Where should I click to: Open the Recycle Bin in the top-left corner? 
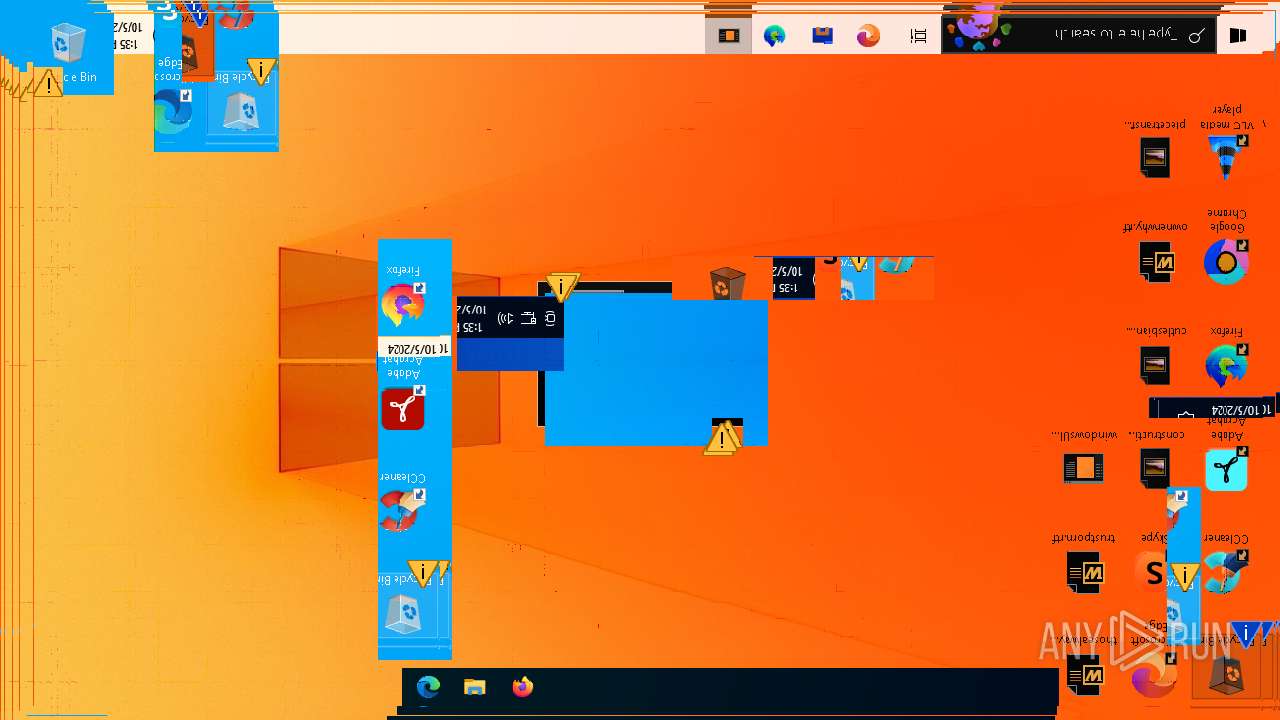(x=68, y=42)
